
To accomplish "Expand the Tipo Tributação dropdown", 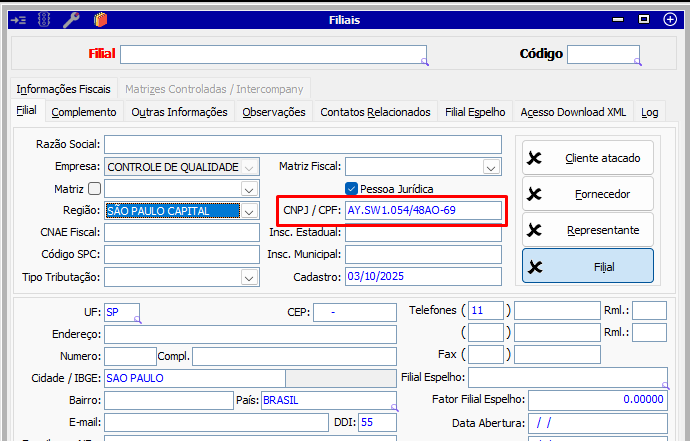I will click(x=249, y=278).
